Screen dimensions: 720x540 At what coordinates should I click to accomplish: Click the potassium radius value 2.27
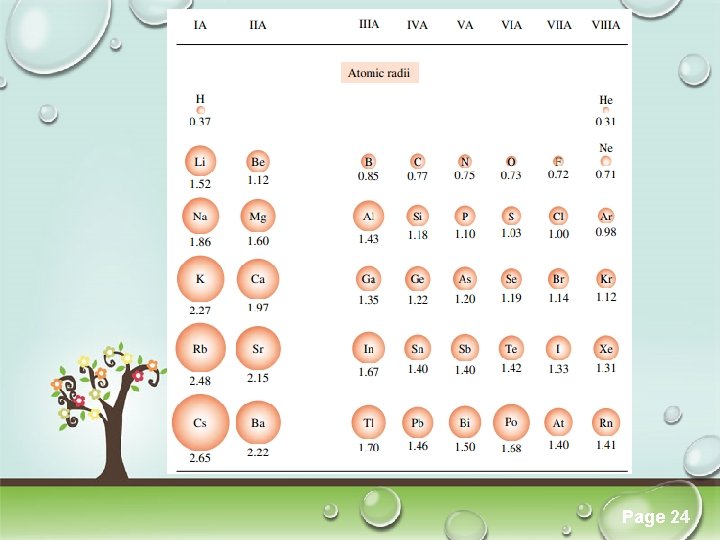[200, 310]
